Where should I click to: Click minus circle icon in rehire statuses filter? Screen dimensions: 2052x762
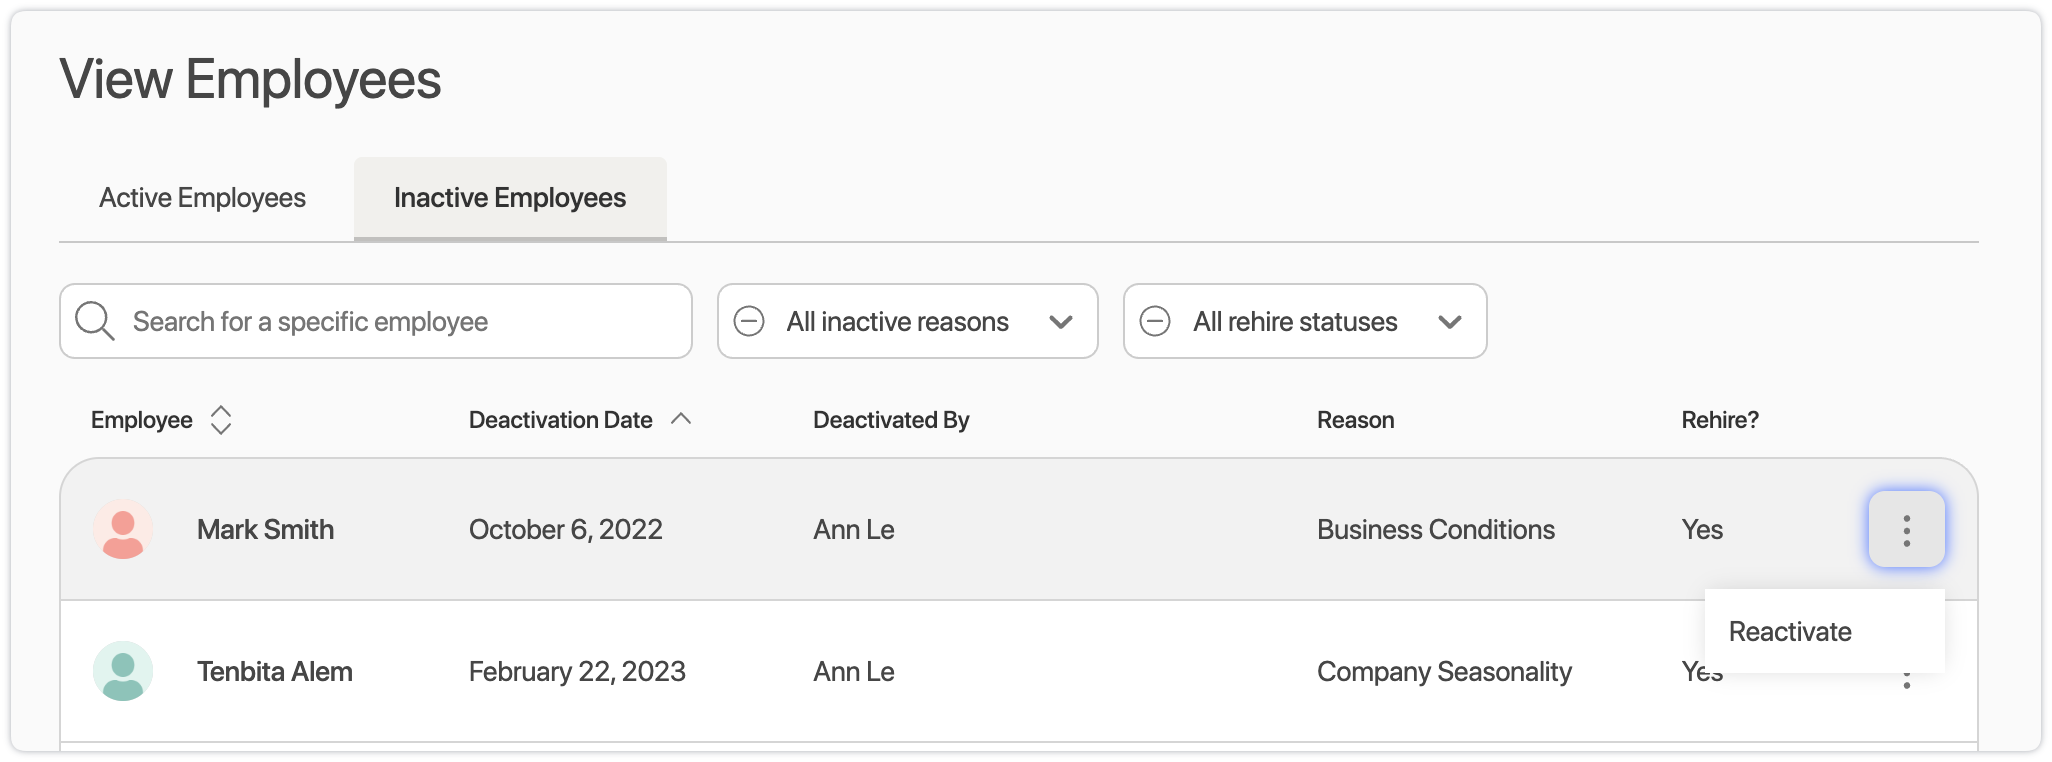coord(1155,321)
